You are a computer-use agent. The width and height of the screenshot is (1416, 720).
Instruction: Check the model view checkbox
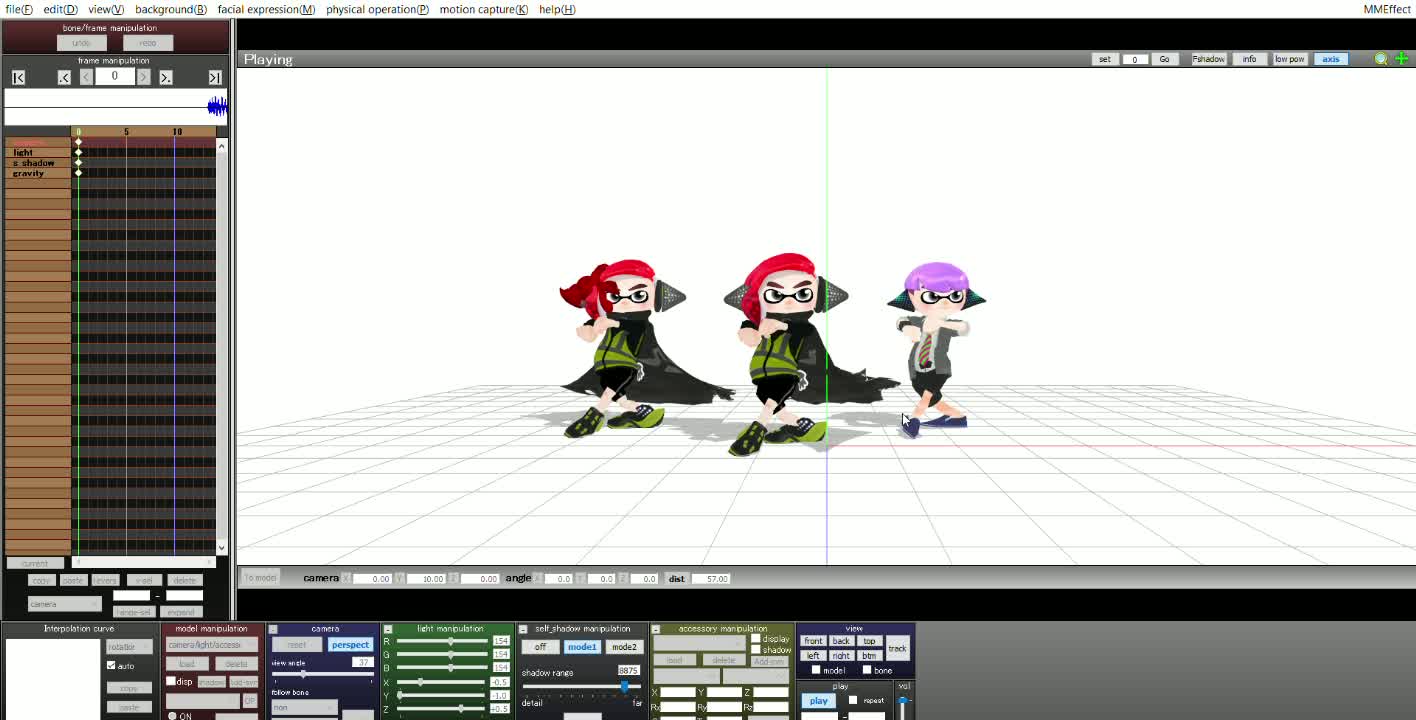pos(816,670)
